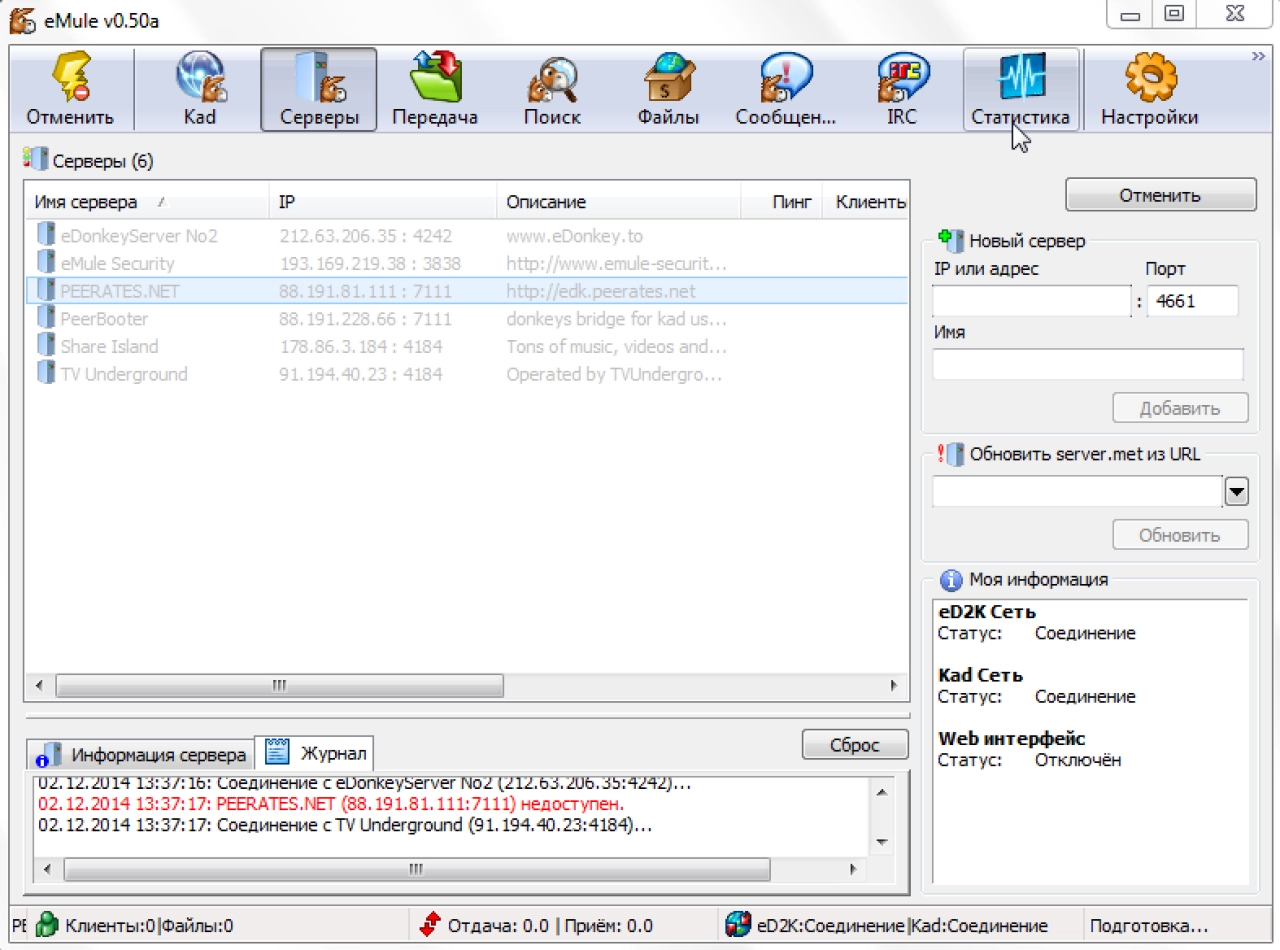This screenshot has width=1280, height=950.
Task: Sort by Описание column header
Action: (x=618, y=202)
